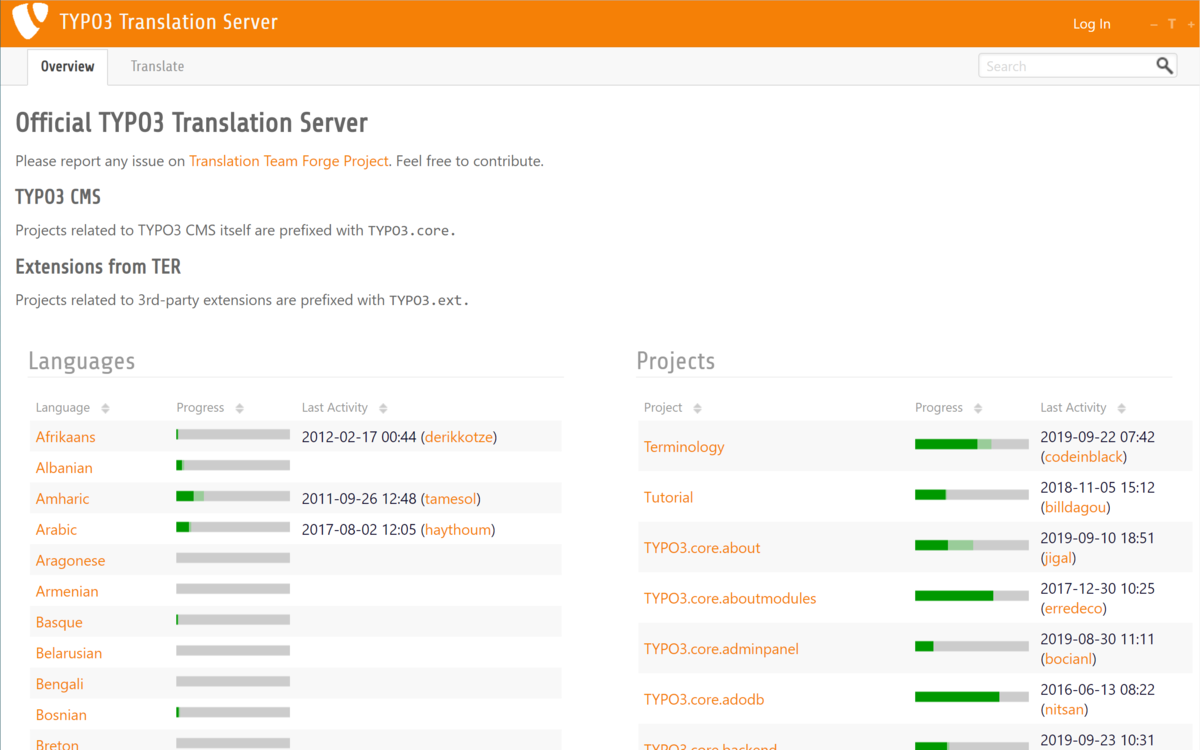Visit erredeco's user profile
This screenshot has width=1200, height=750.
1073,609
